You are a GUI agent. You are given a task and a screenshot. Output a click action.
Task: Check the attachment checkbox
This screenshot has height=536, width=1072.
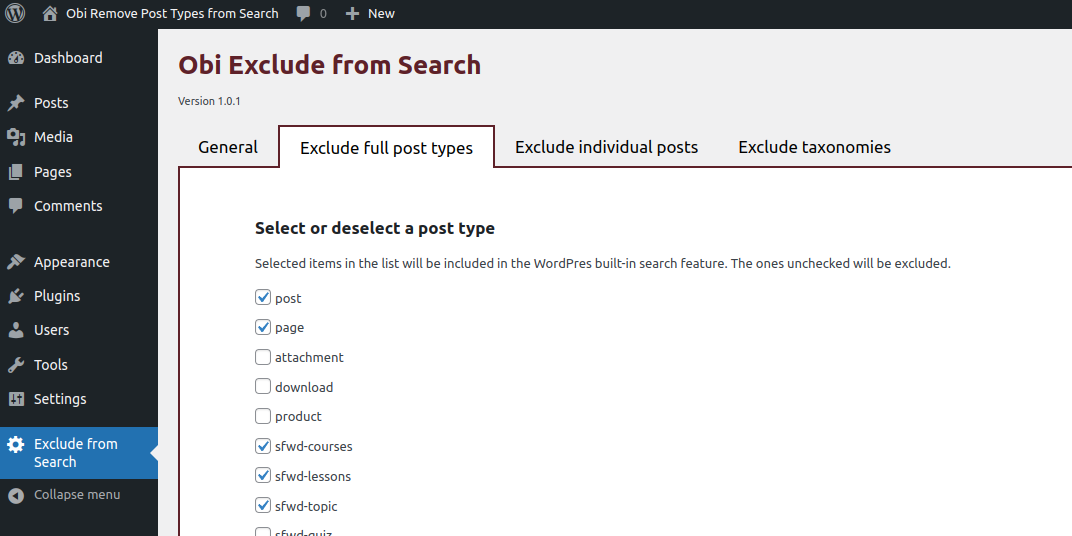pyautogui.click(x=263, y=357)
